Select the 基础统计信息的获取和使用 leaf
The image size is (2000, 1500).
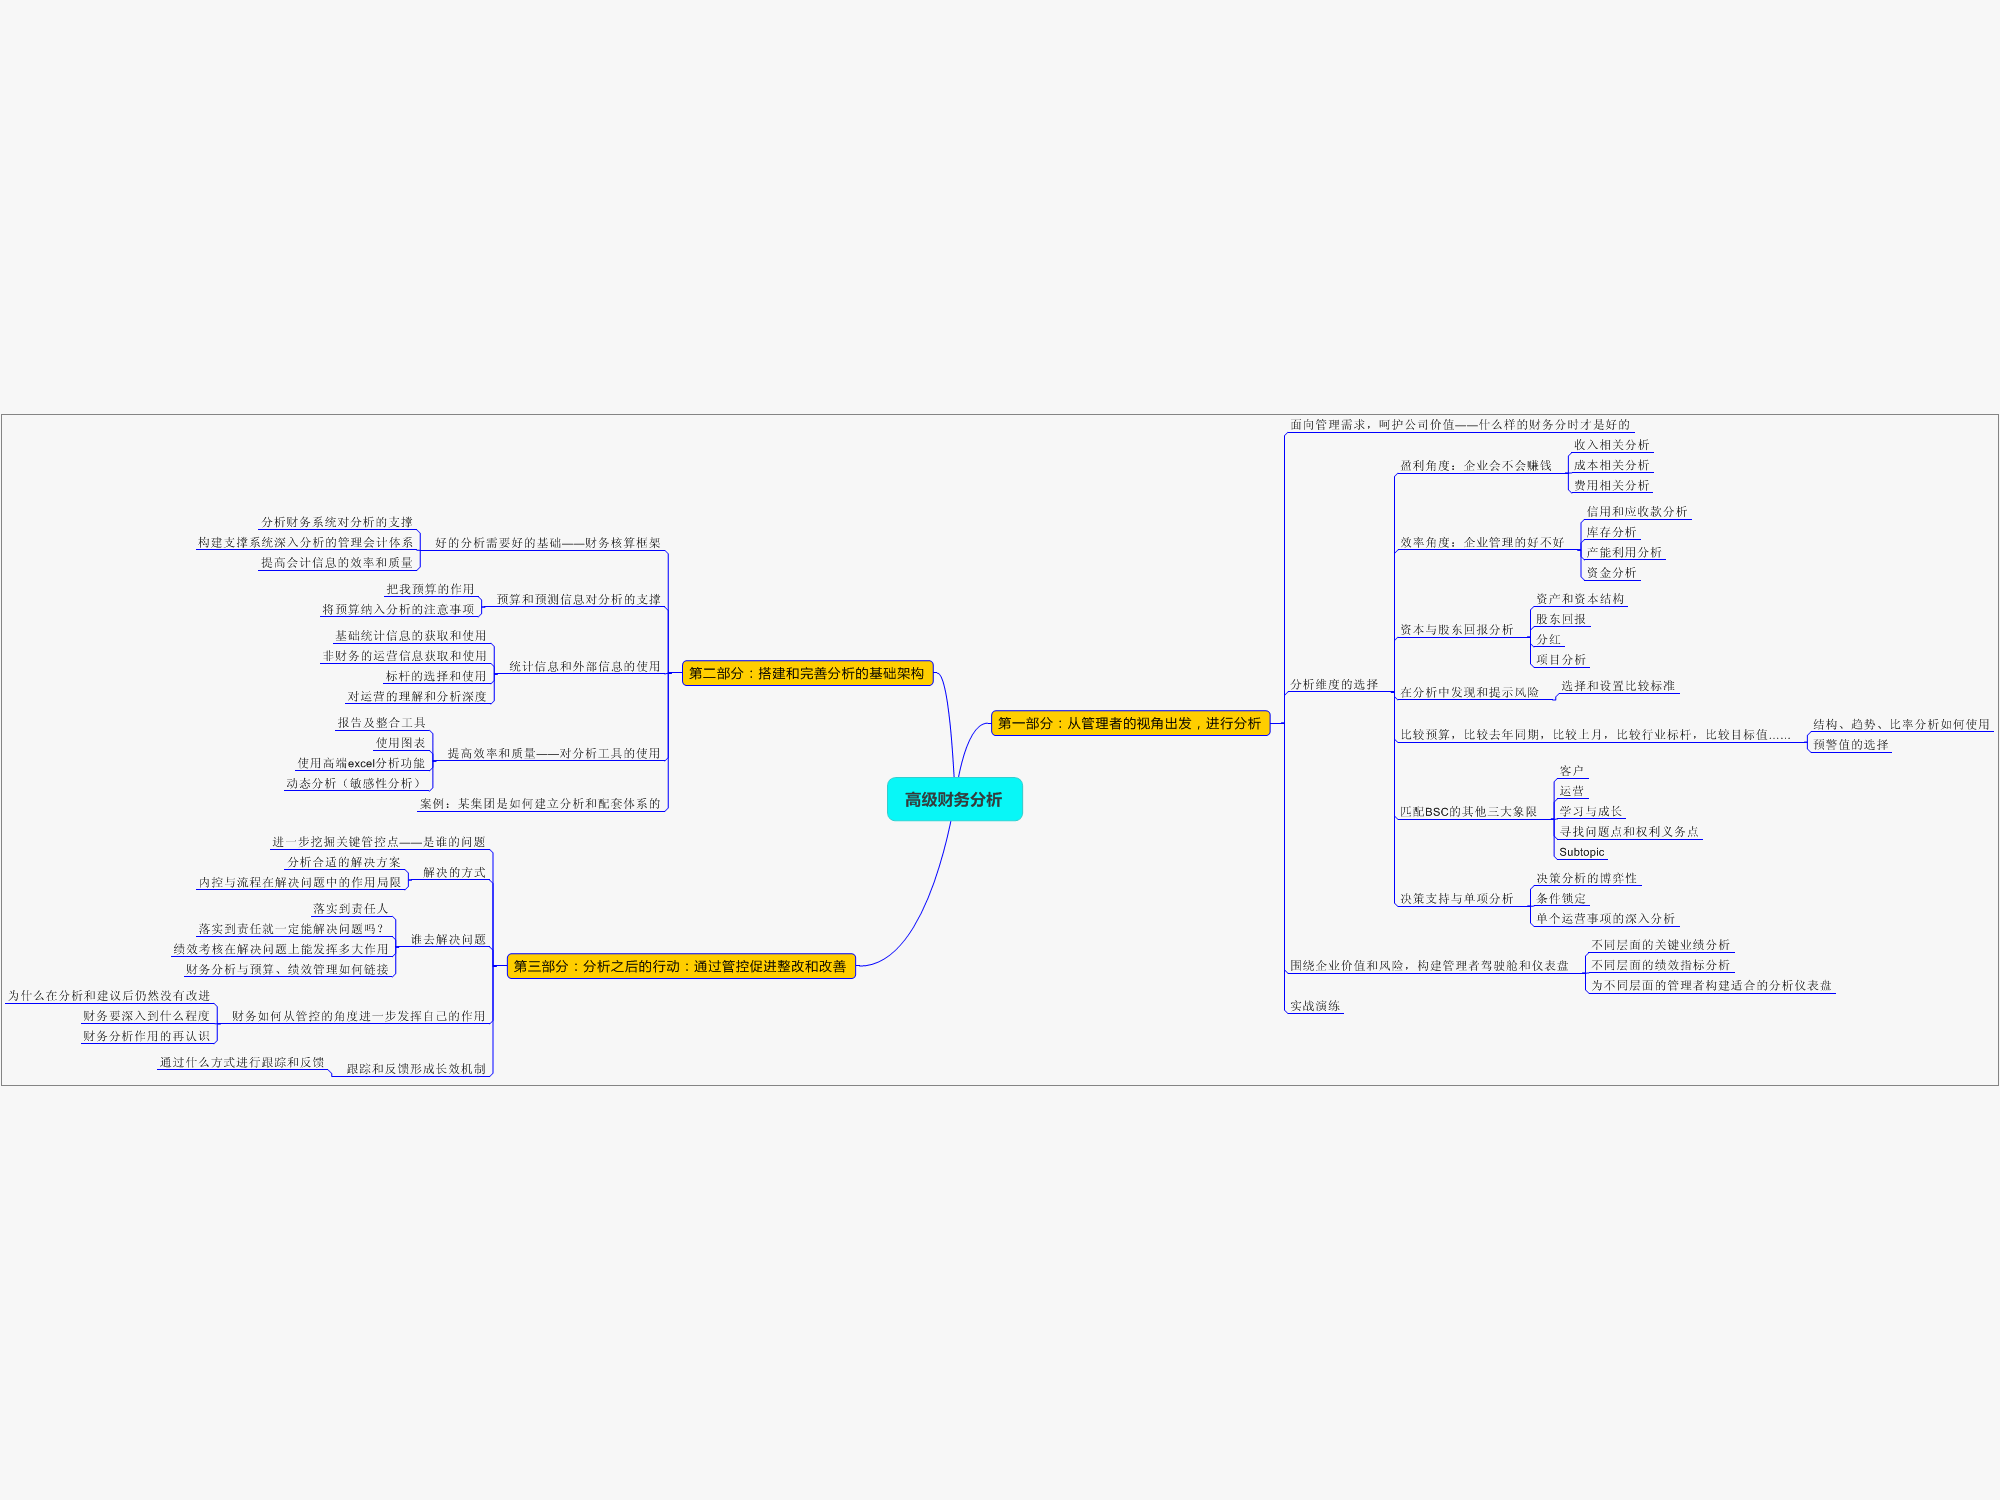click(x=411, y=636)
